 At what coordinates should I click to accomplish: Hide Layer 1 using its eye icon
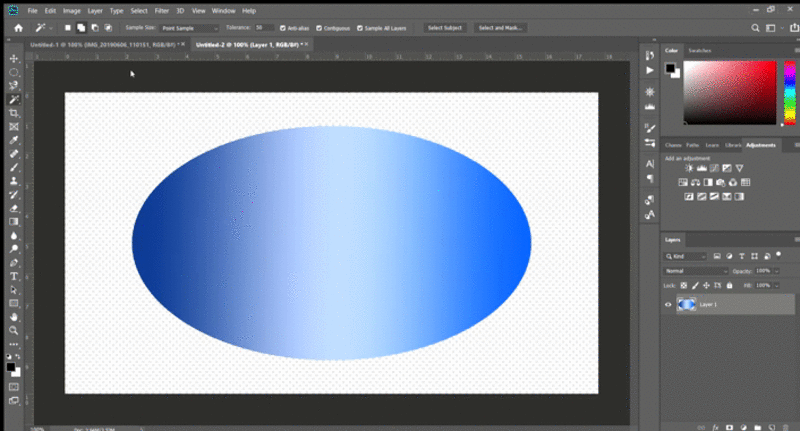[668, 305]
